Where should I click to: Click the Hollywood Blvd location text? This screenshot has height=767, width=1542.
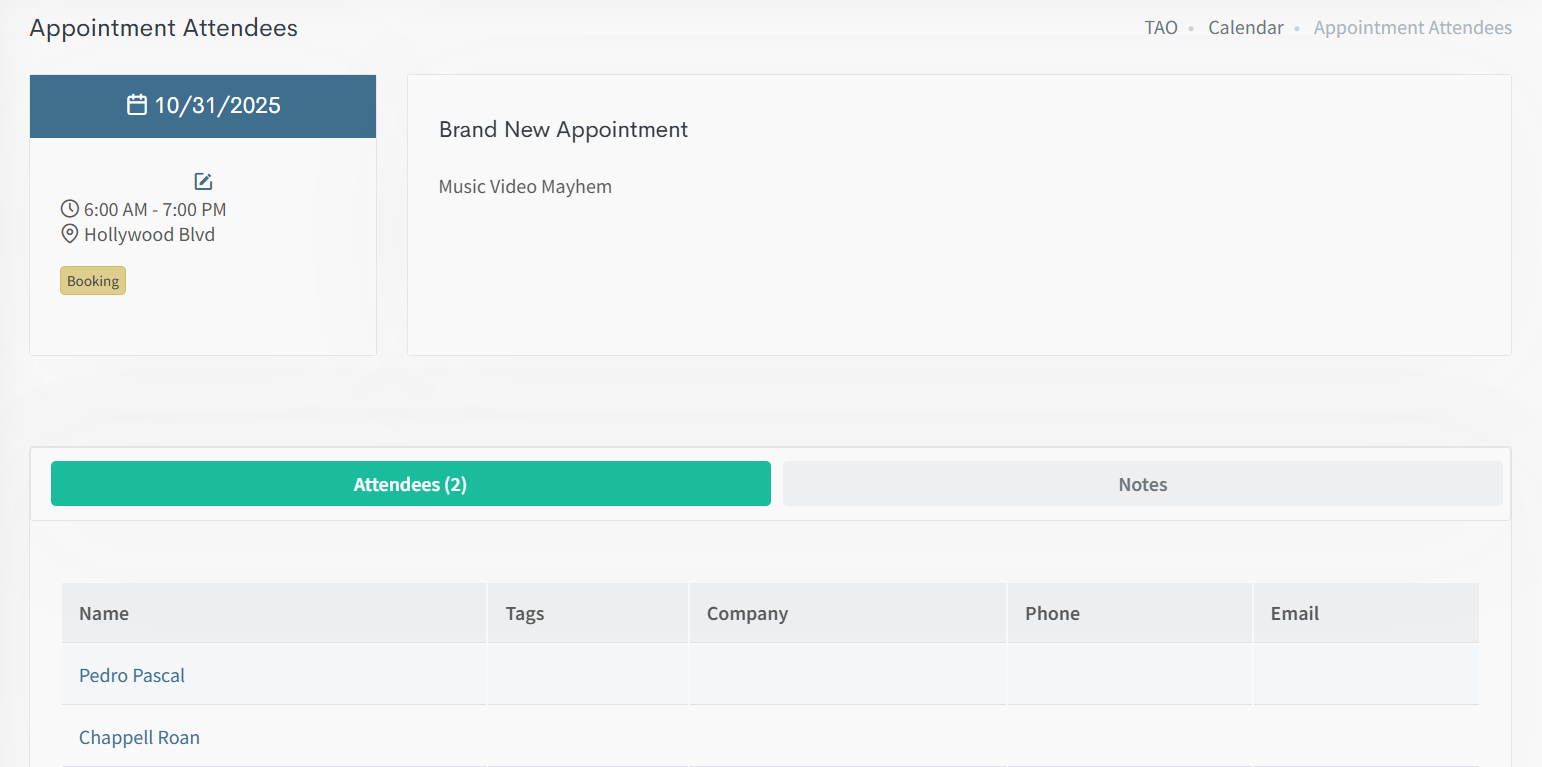pyautogui.click(x=149, y=234)
